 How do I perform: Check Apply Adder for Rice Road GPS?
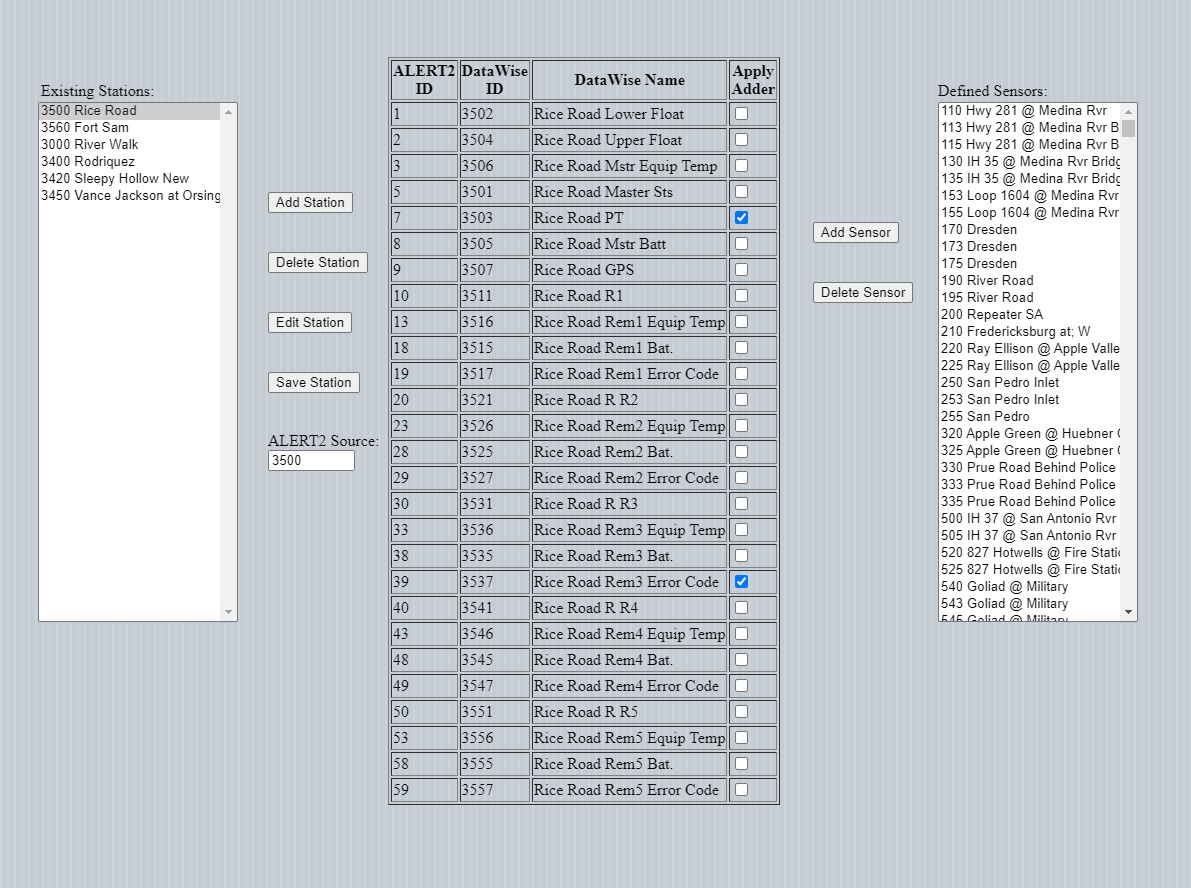[x=741, y=270]
